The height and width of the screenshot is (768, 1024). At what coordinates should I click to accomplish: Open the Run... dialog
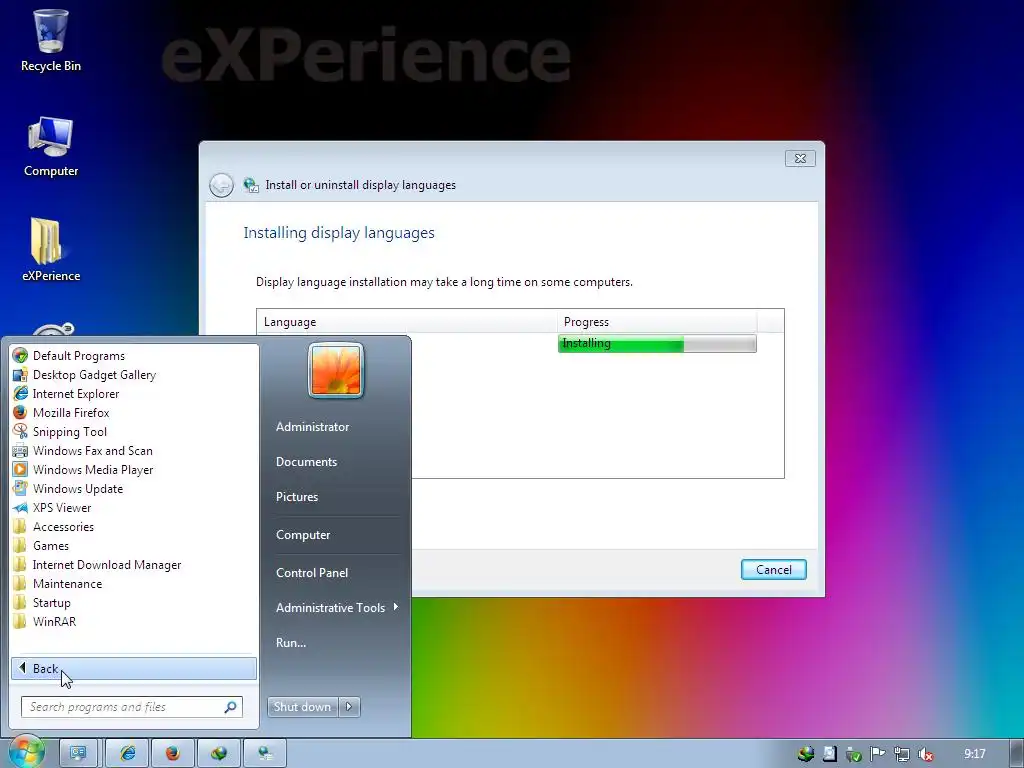tap(291, 643)
